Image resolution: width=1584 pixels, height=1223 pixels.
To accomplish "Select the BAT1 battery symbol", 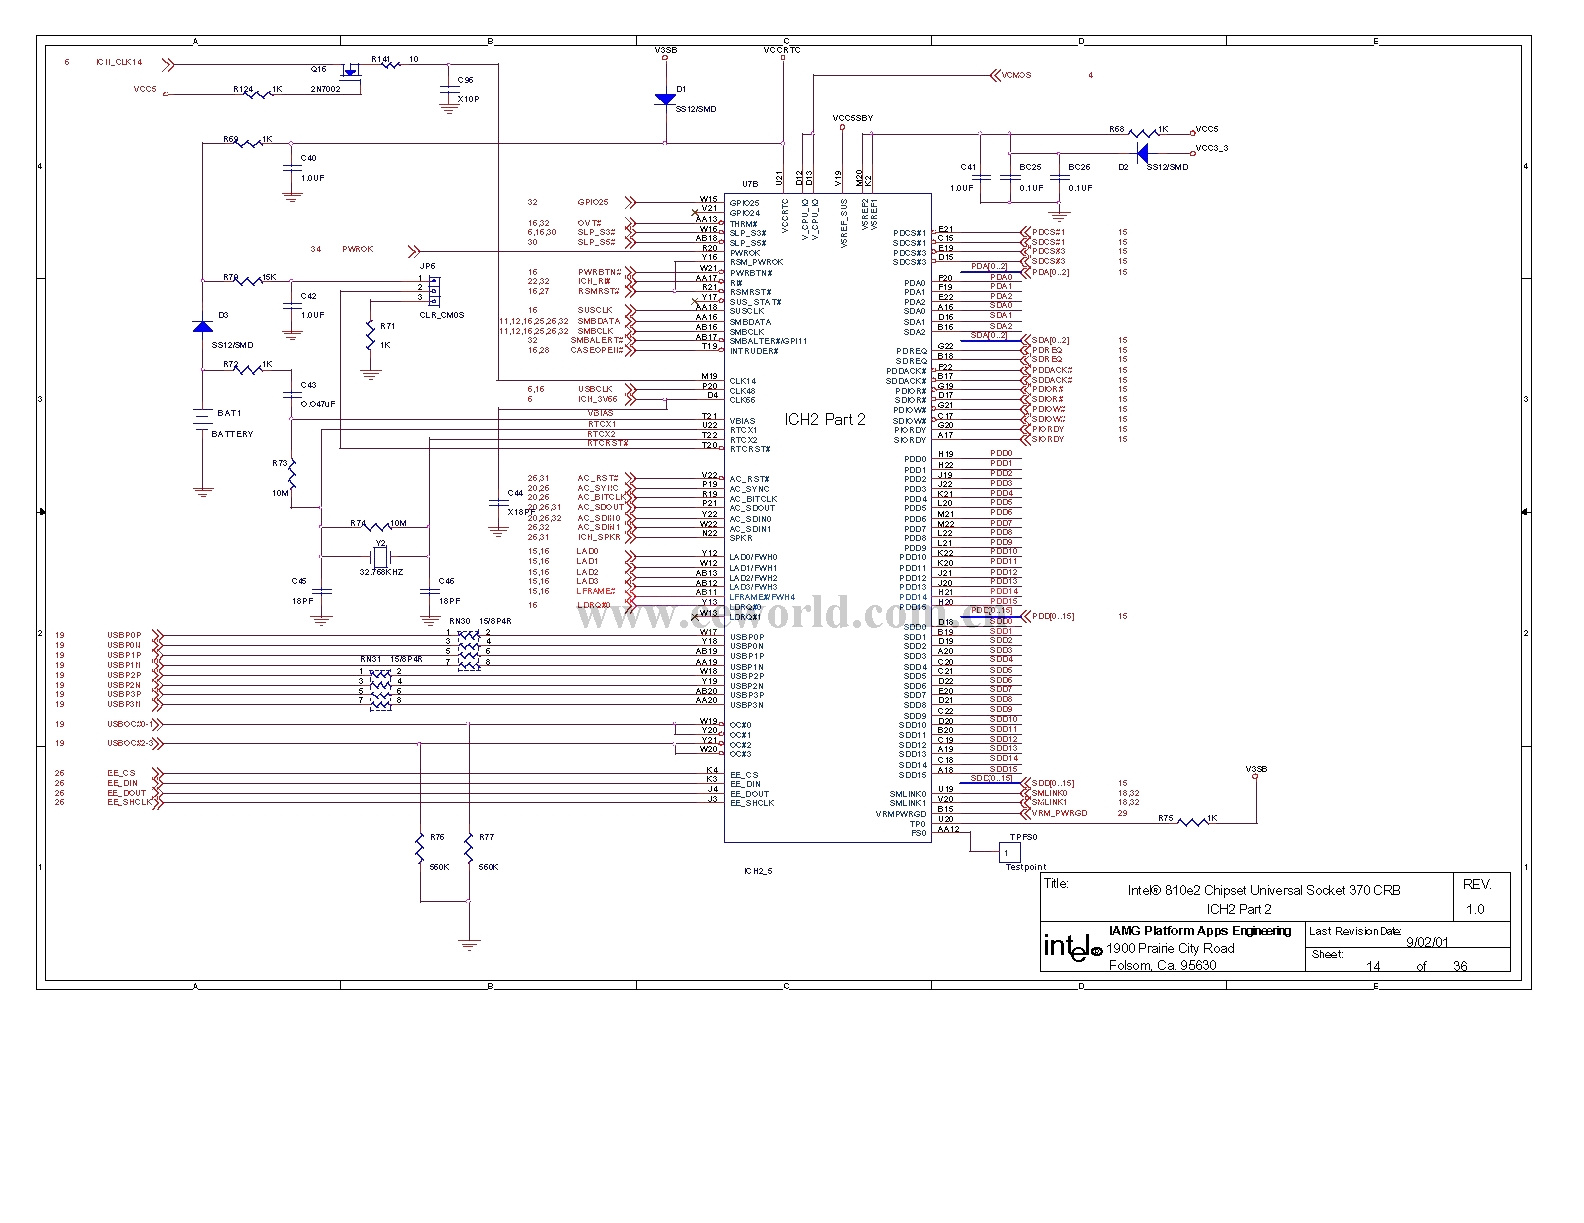I will tap(203, 422).
